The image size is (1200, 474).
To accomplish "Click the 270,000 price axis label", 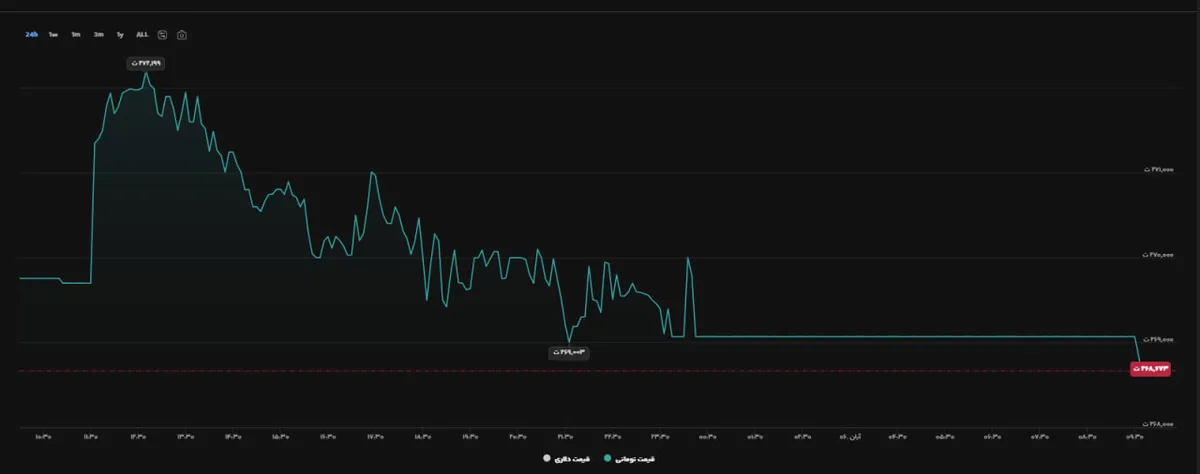I will point(1159,255).
